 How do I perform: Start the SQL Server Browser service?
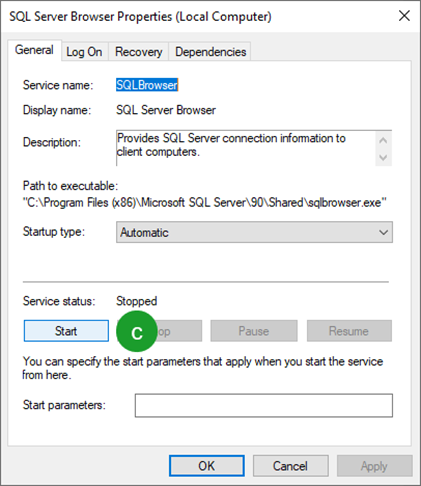(66, 331)
